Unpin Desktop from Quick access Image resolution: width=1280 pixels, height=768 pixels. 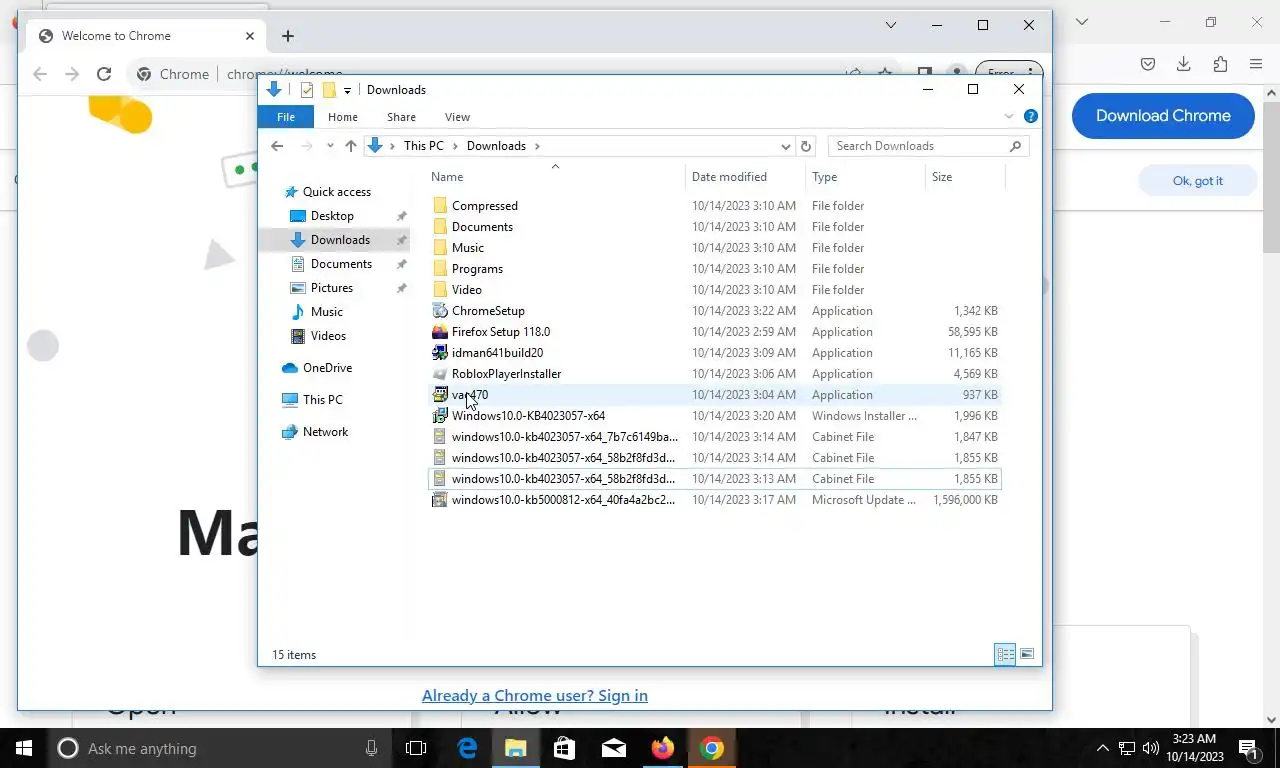coord(401,216)
